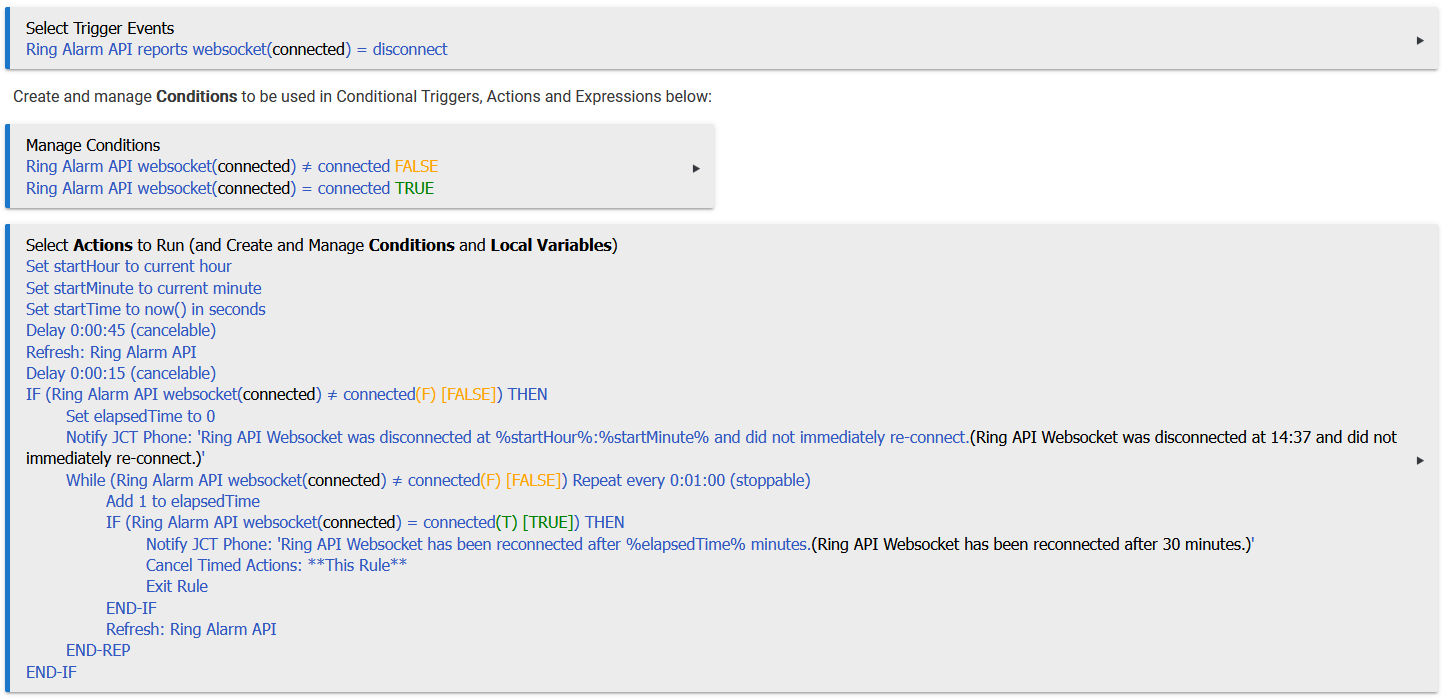The width and height of the screenshot is (1442, 698).
Task: Select condition 'websocket(connected) = connected TRUE'
Action: pyautogui.click(x=230, y=188)
